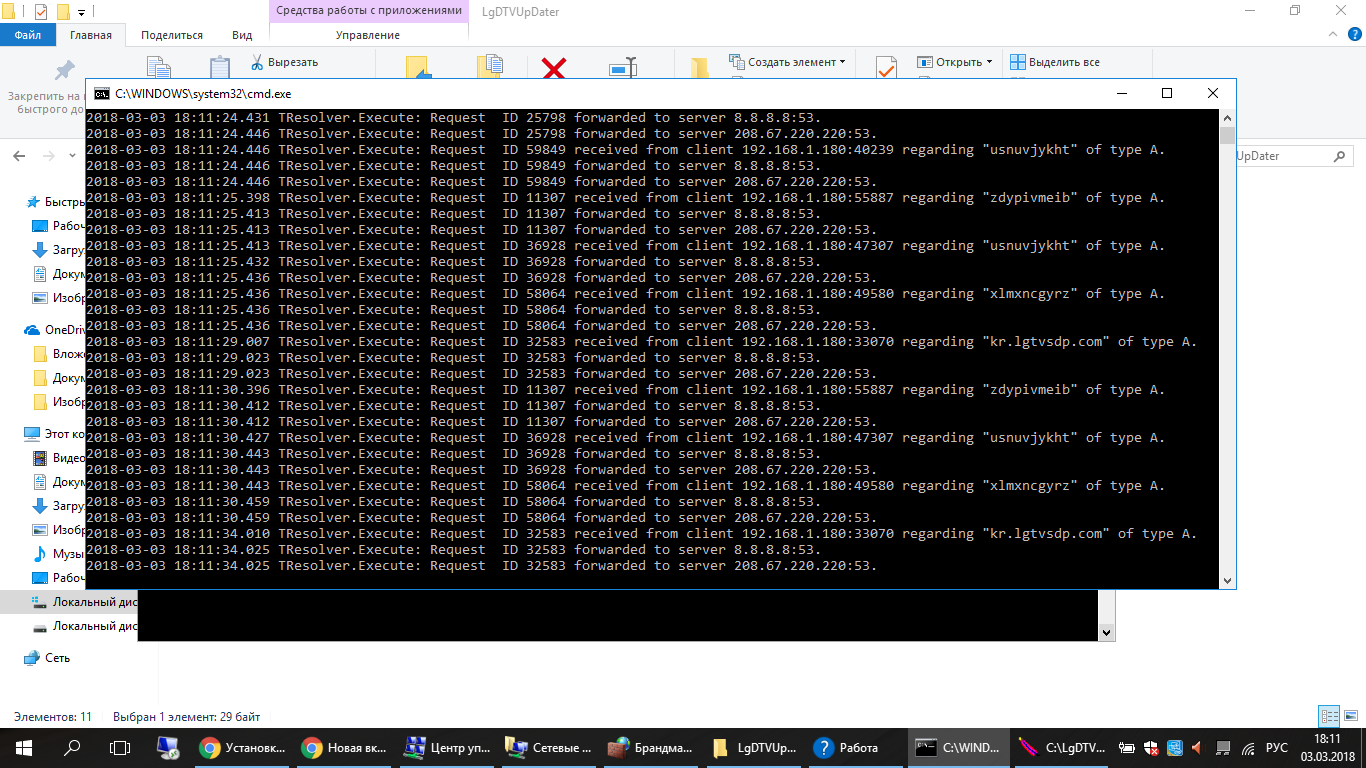Viewport: 1366px width, 768px height.
Task: Click the Cut (Вырезать) scissors button
Action: click(x=284, y=62)
